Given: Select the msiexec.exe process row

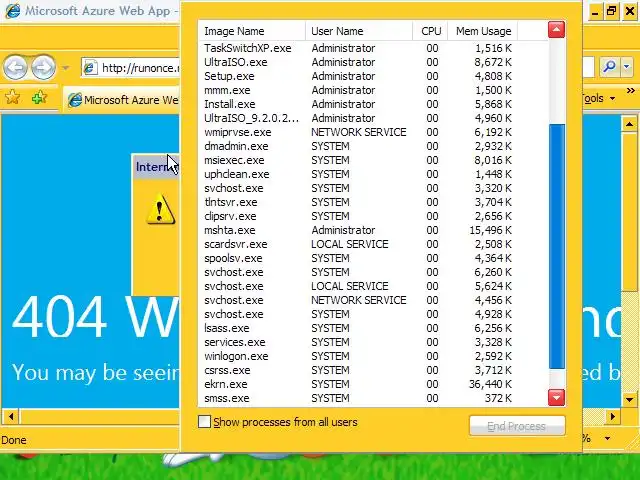Looking at the screenshot, I should (x=373, y=160).
